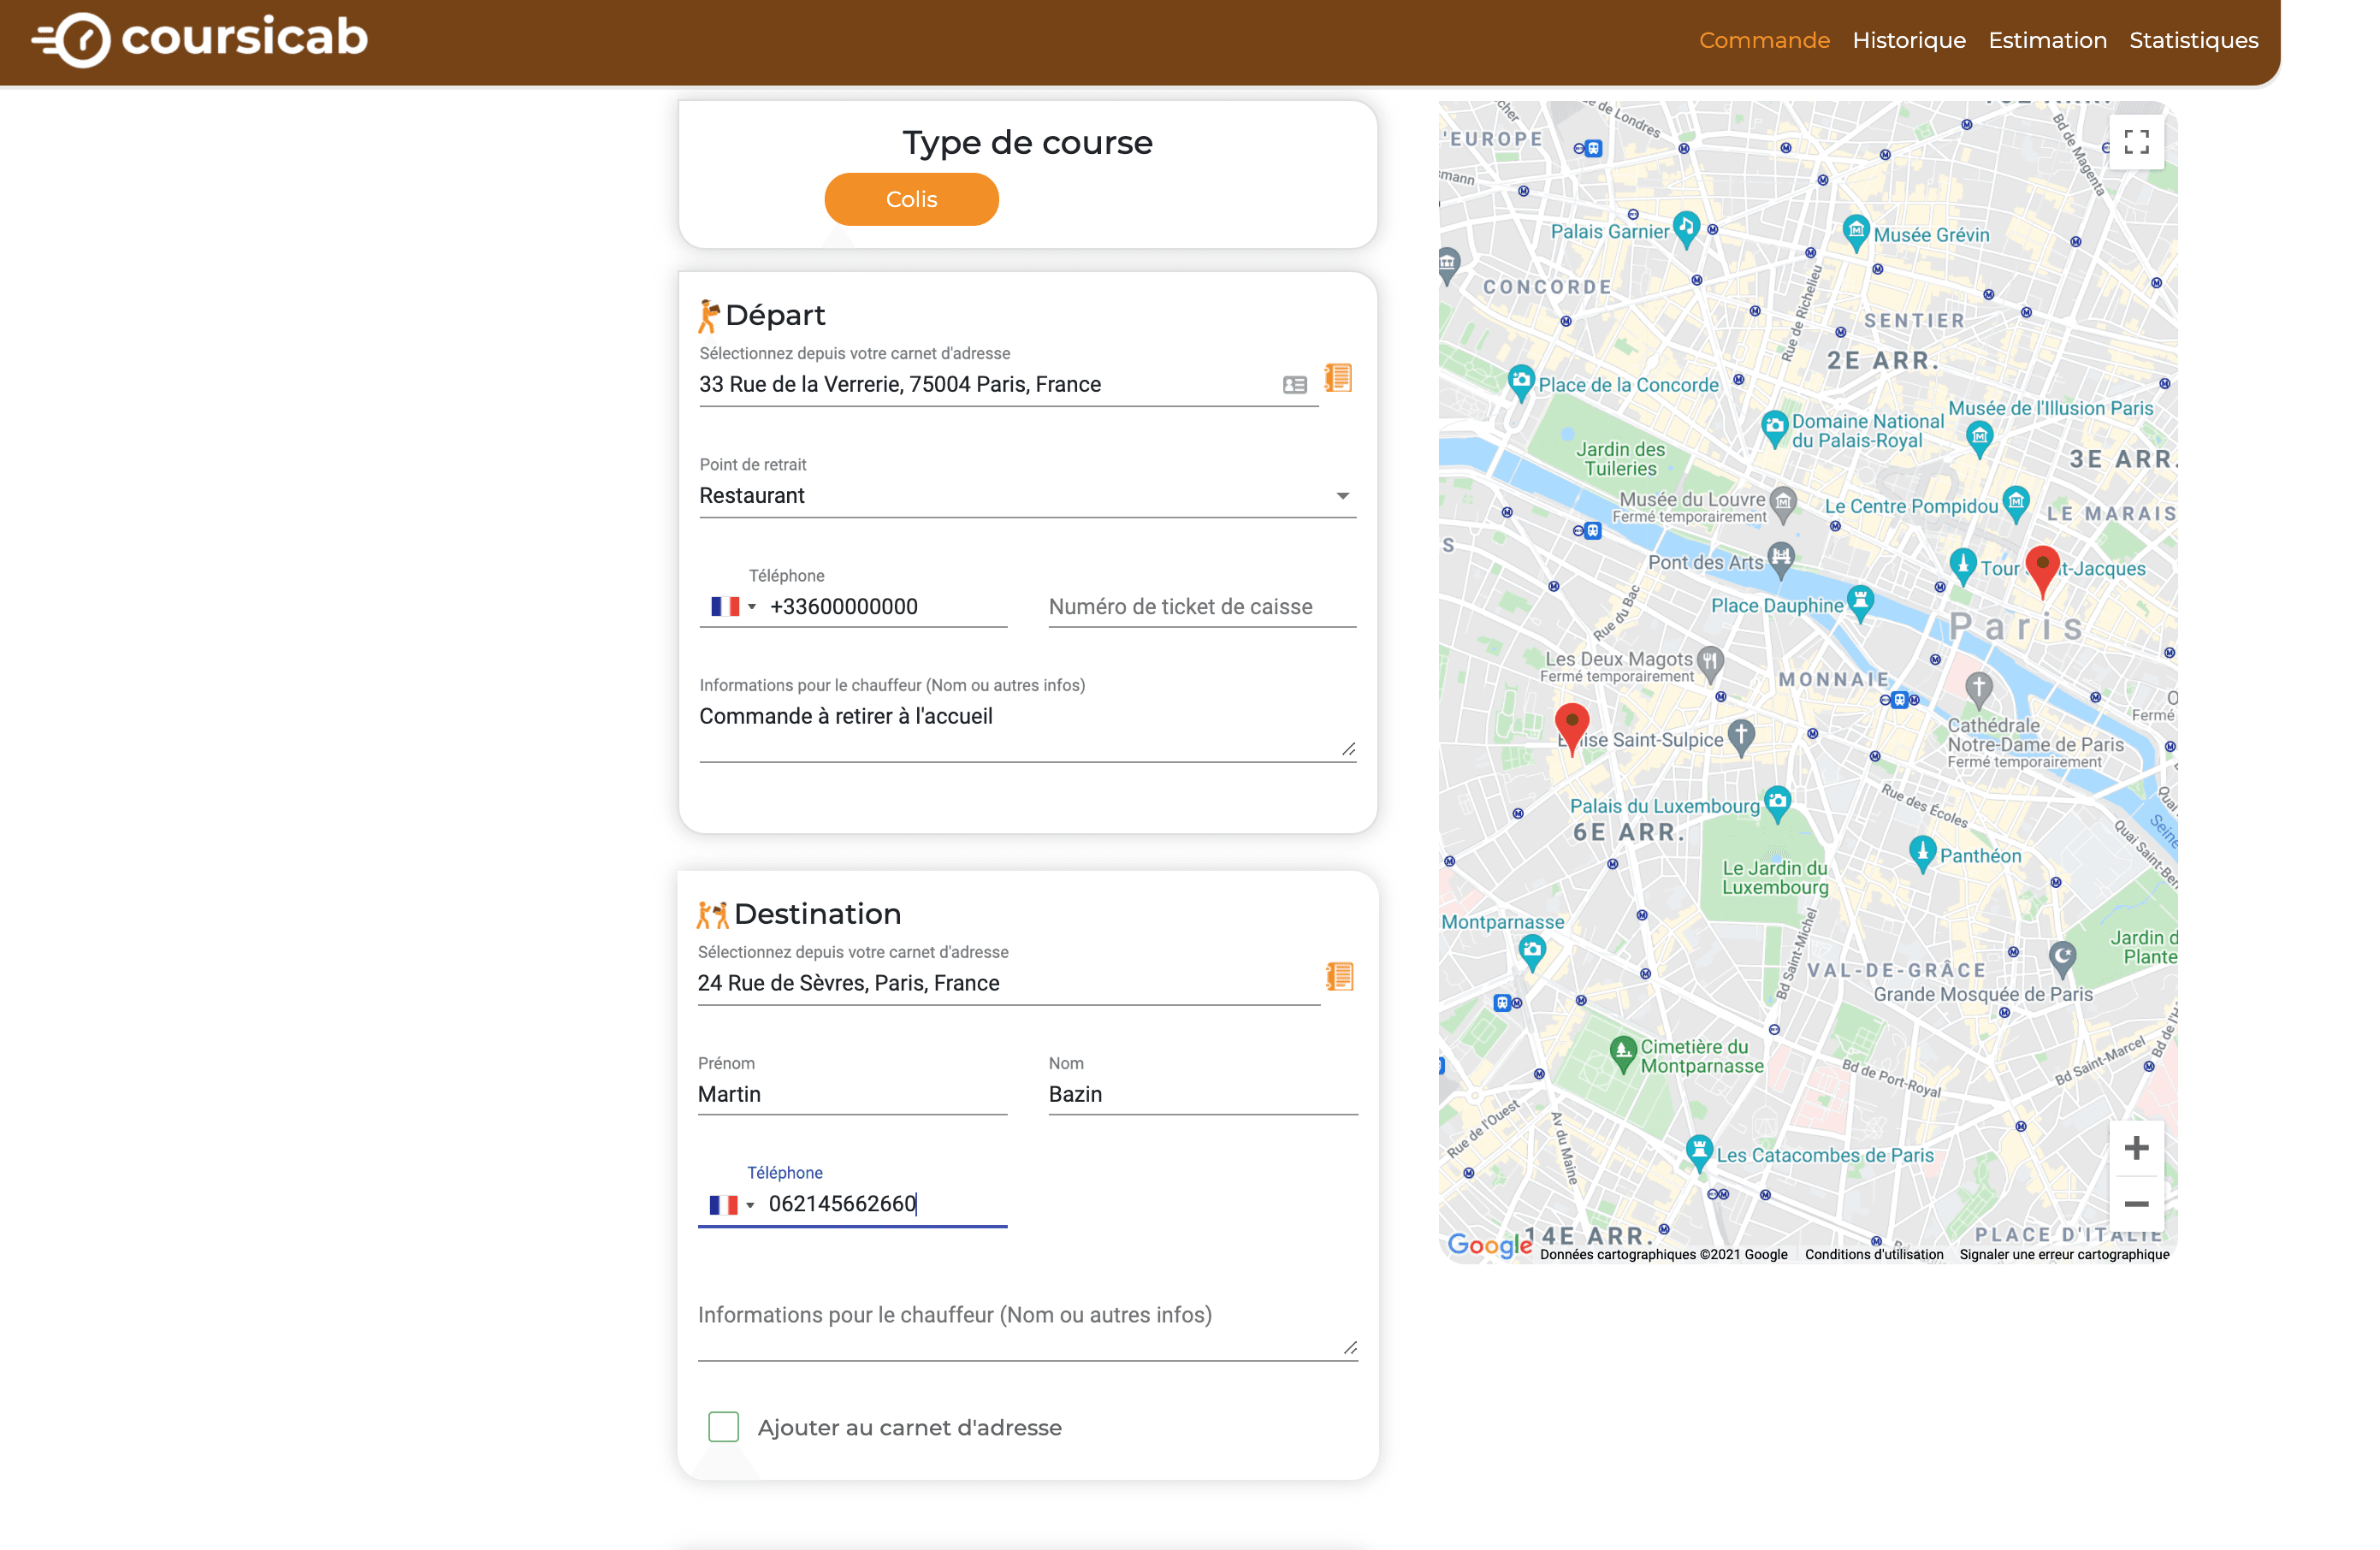Click Musée Grévin map pin
The height and width of the screenshot is (1550, 2380).
[1856, 234]
